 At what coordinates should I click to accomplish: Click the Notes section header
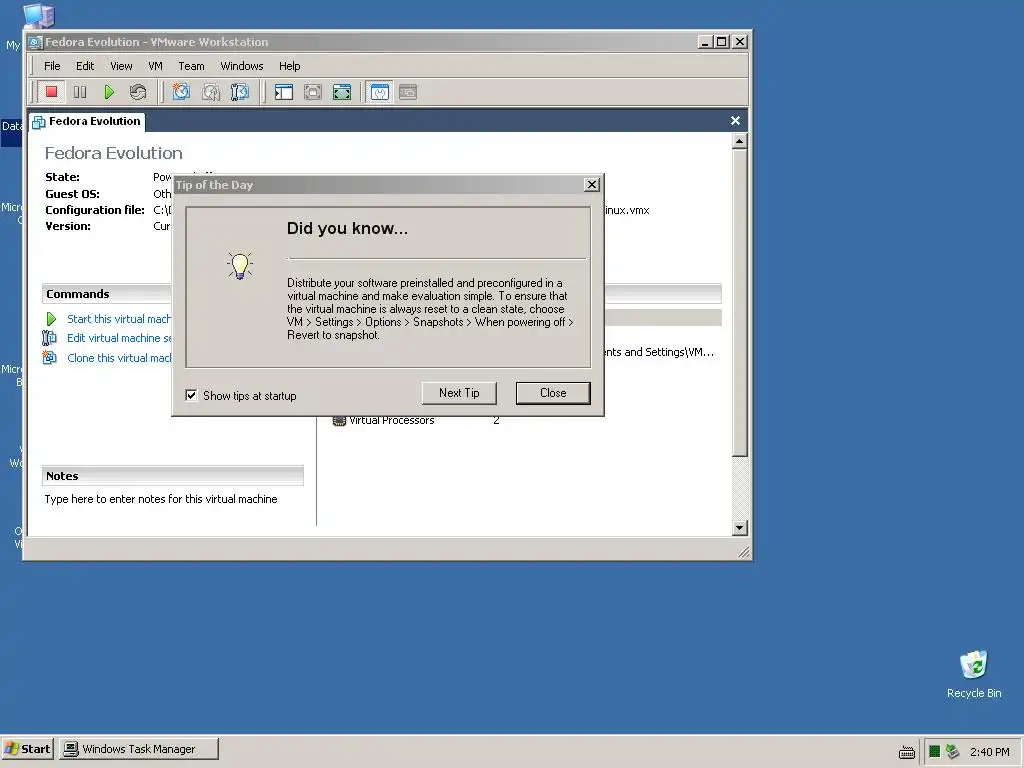tap(172, 476)
